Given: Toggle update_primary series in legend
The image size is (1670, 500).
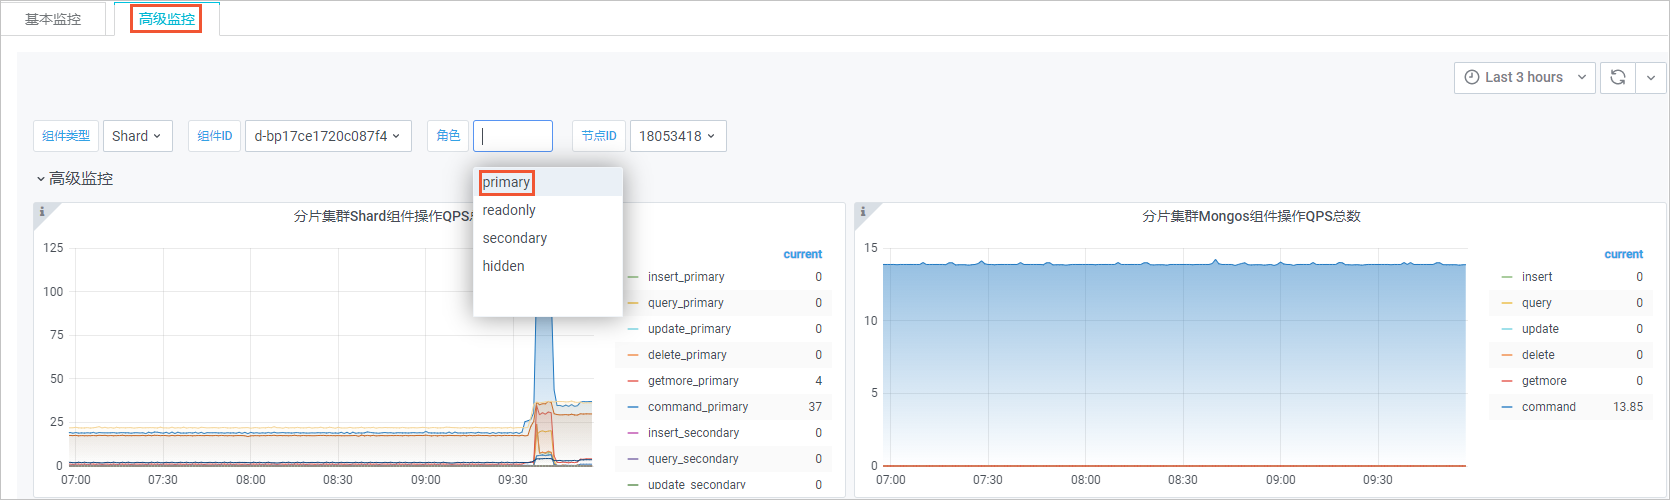Looking at the screenshot, I should 689,329.
